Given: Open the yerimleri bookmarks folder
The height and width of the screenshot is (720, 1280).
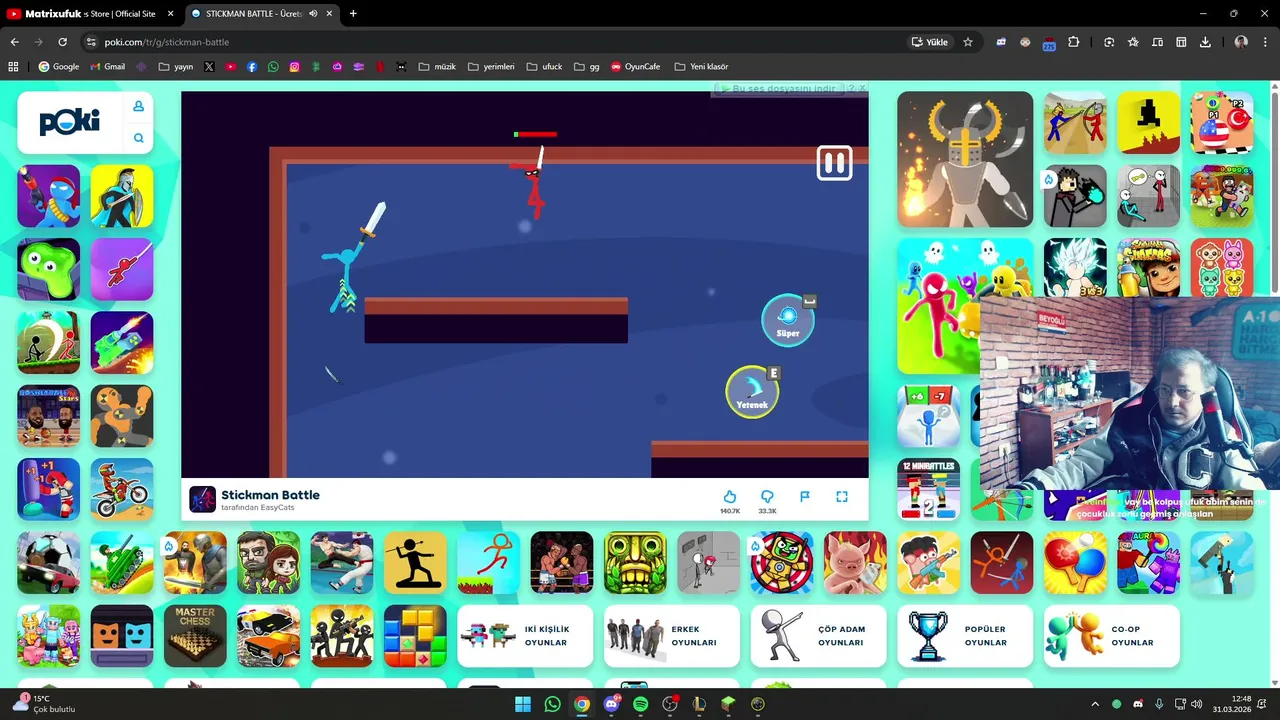Looking at the screenshot, I should (x=491, y=67).
